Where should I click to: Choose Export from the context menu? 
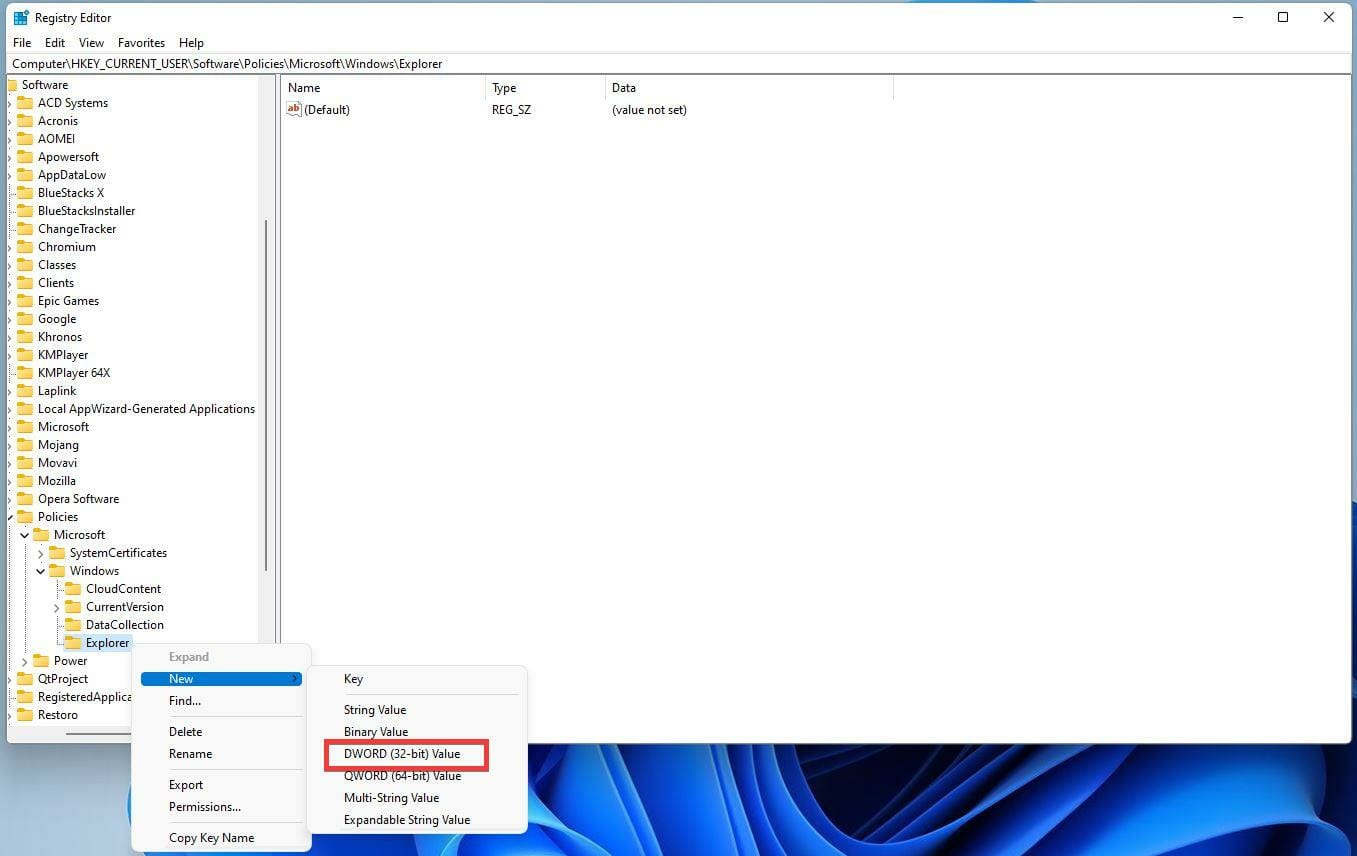coord(185,785)
